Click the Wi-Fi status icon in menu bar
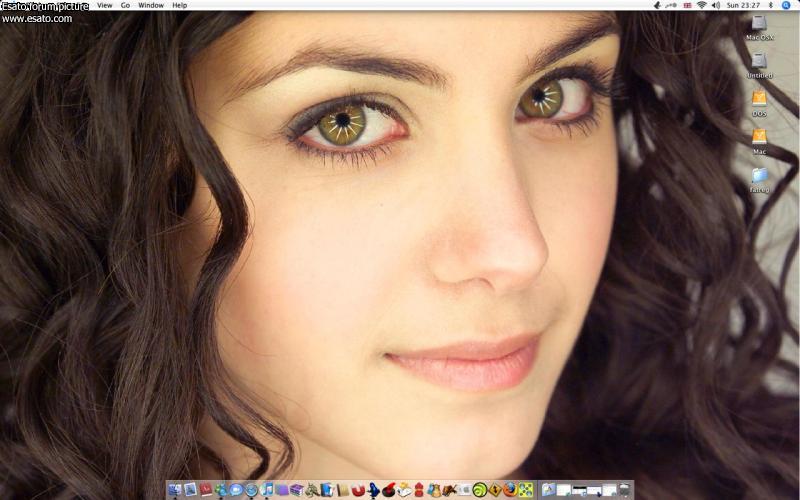800x500 pixels. click(702, 5)
